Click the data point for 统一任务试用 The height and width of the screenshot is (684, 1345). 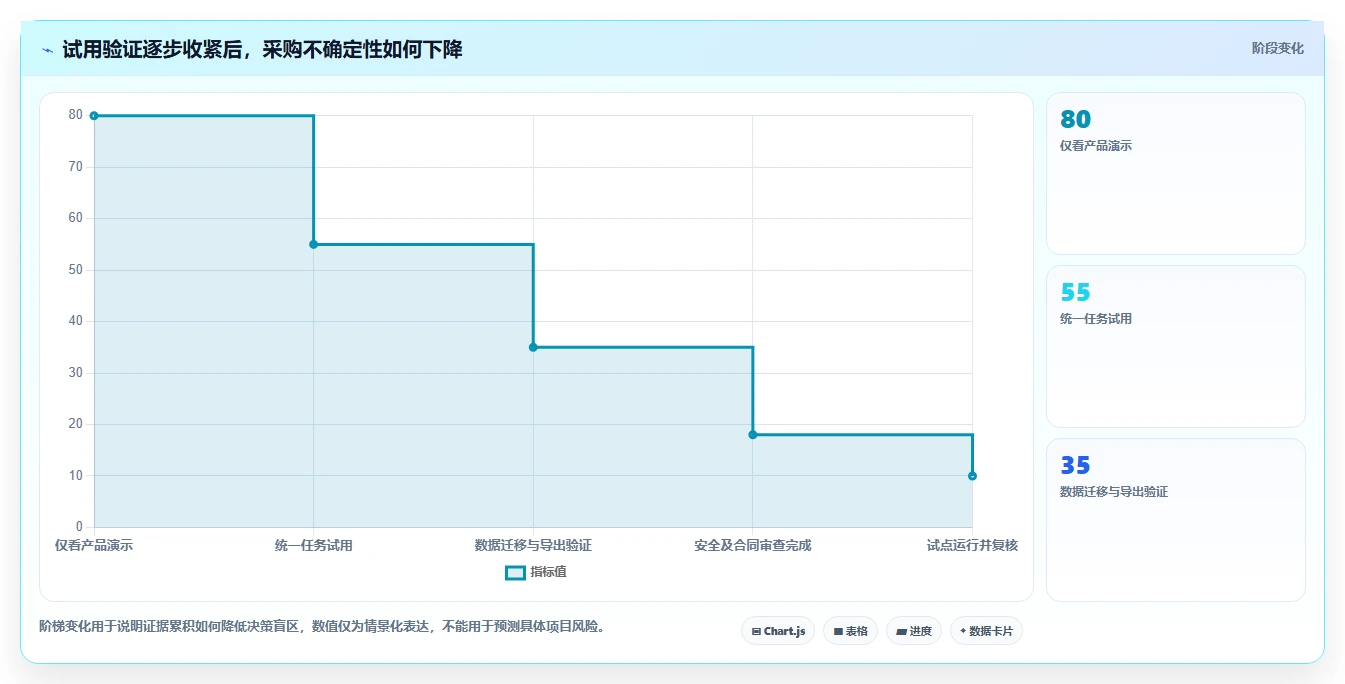313,244
